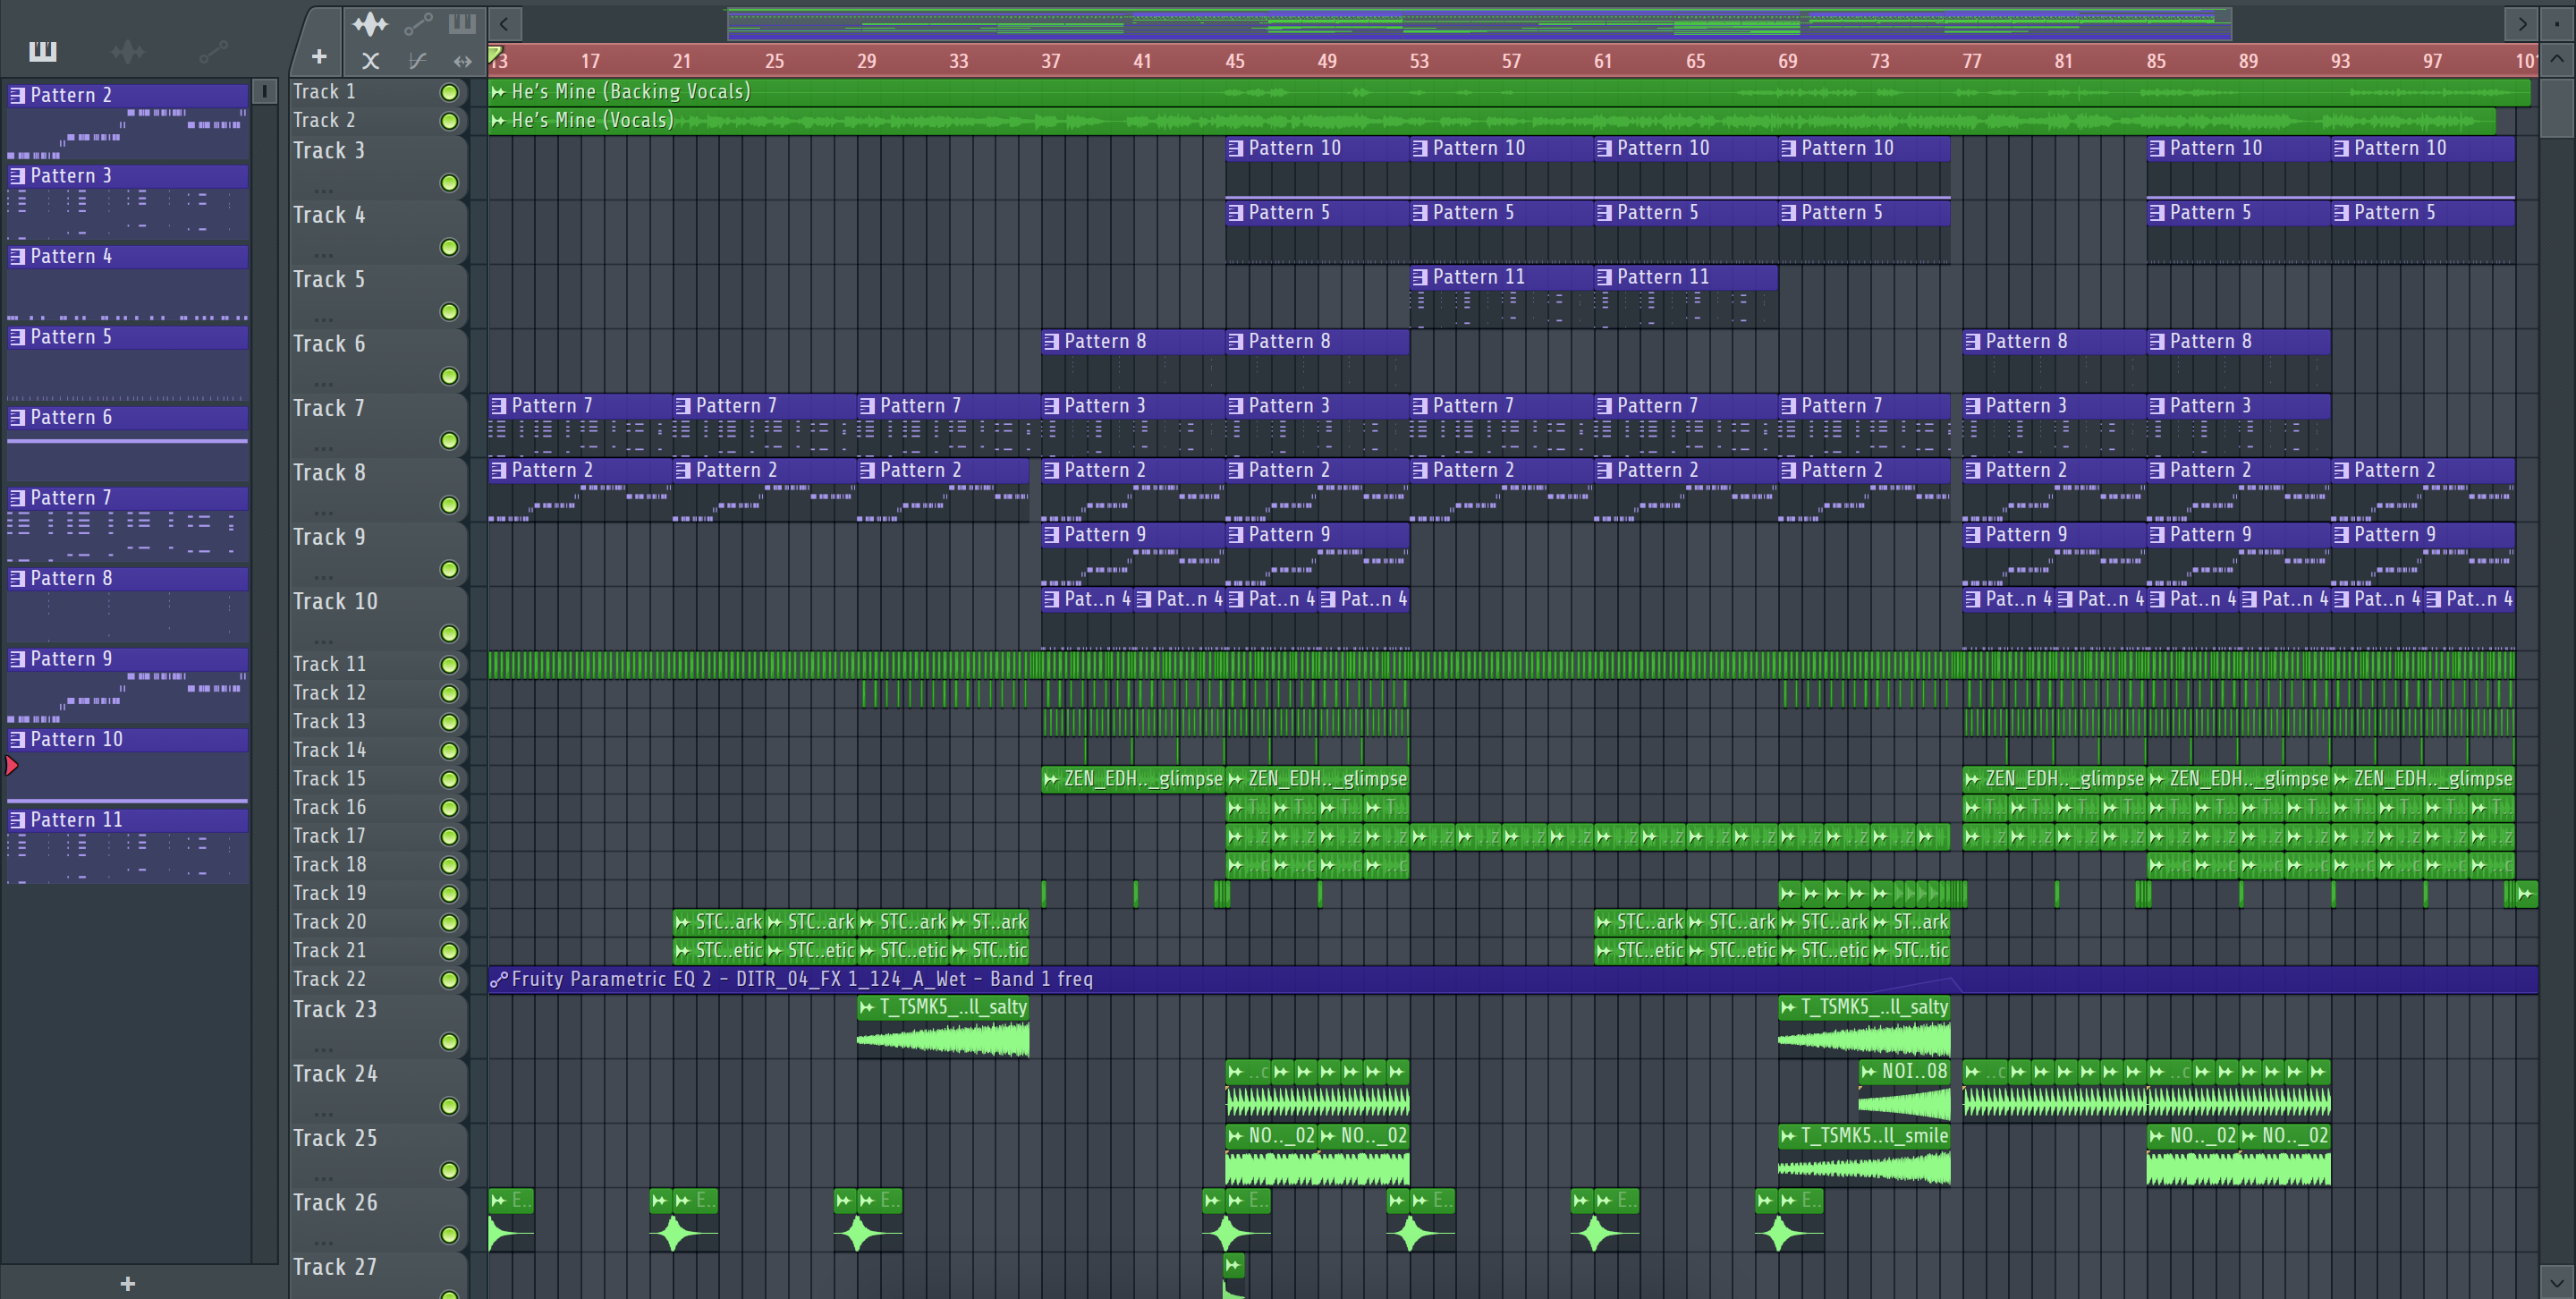Focus pattern clips with the piano icon
The width and height of the screenshot is (2576, 1299).
[x=462, y=23]
